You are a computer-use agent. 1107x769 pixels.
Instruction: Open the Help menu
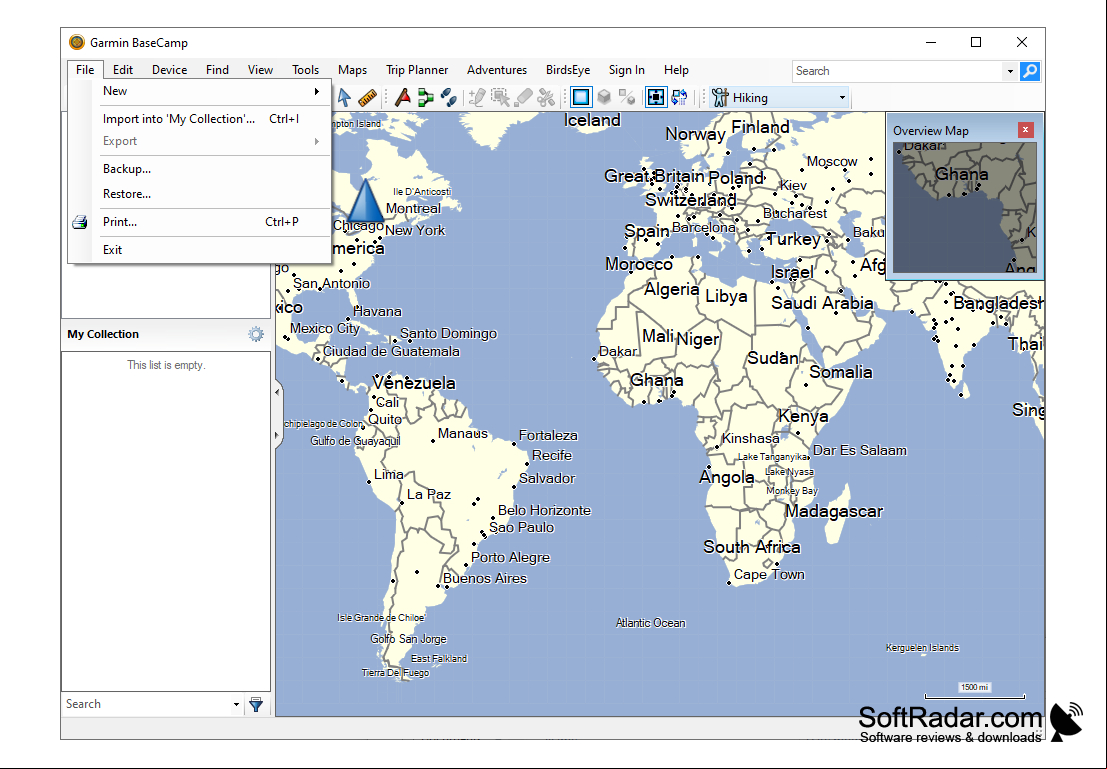coord(676,70)
